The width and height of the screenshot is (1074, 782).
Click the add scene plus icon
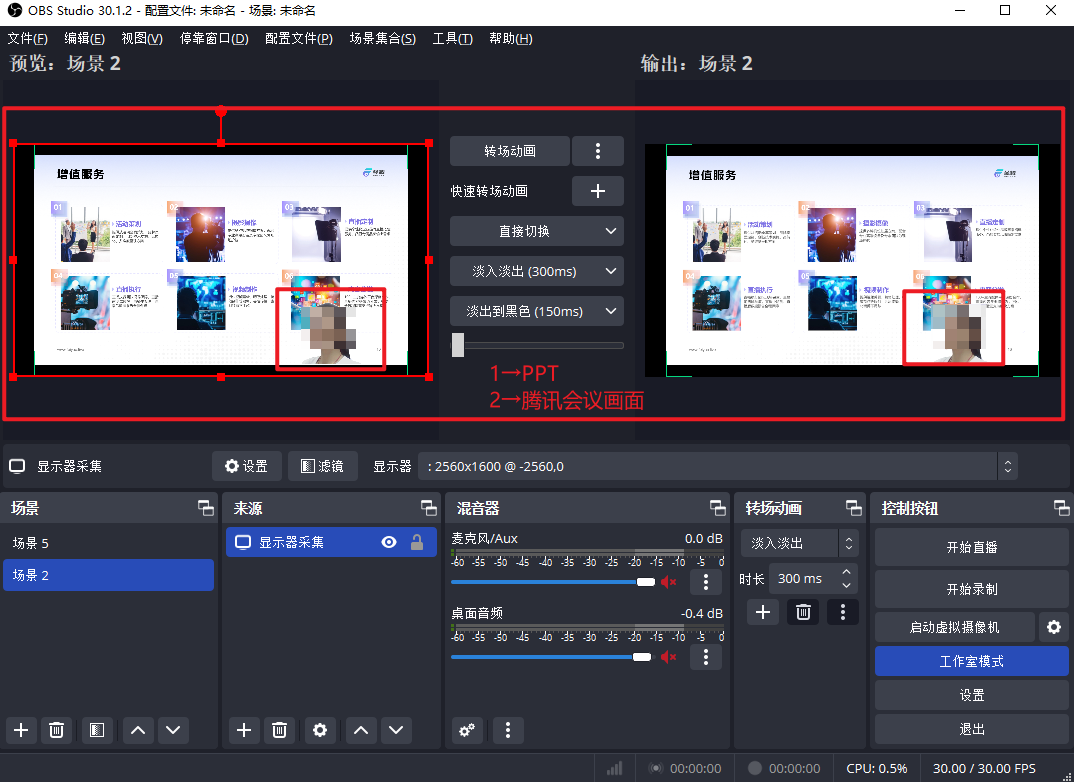pyautogui.click(x=22, y=730)
